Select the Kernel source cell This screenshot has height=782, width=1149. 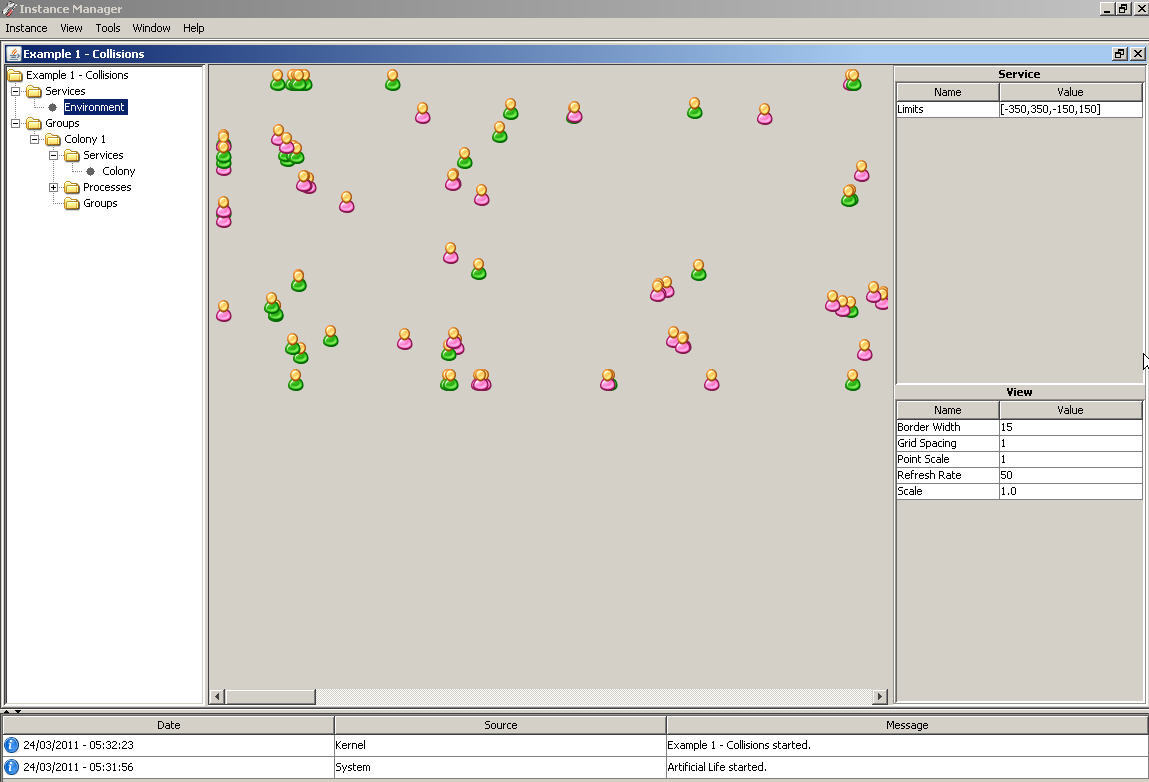[x=500, y=745]
